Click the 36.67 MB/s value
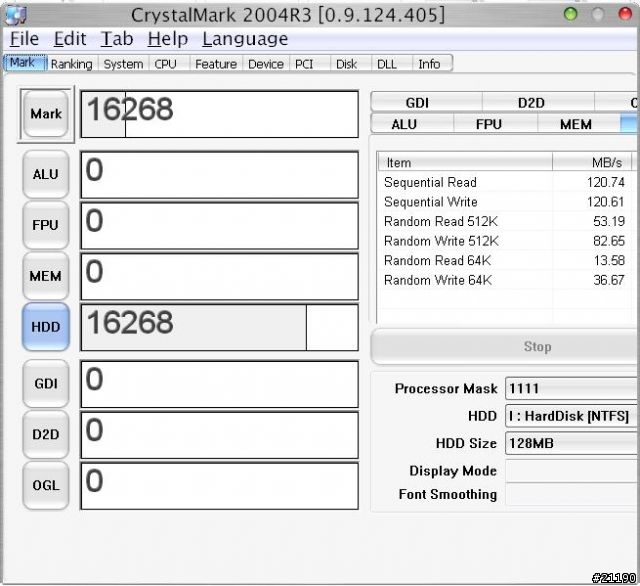Screen dimensions: 640x586 tap(609, 280)
